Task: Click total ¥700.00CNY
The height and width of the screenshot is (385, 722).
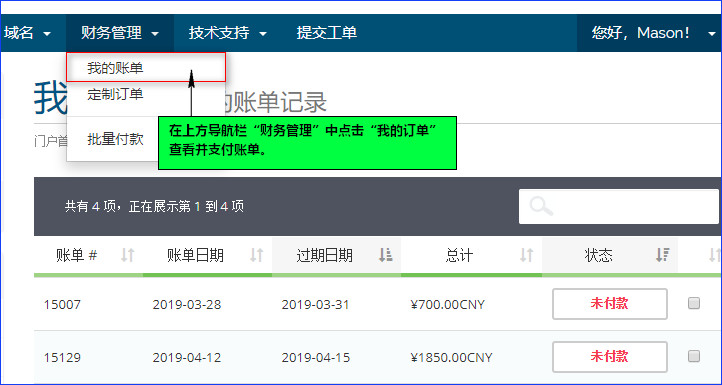Action: [448, 305]
